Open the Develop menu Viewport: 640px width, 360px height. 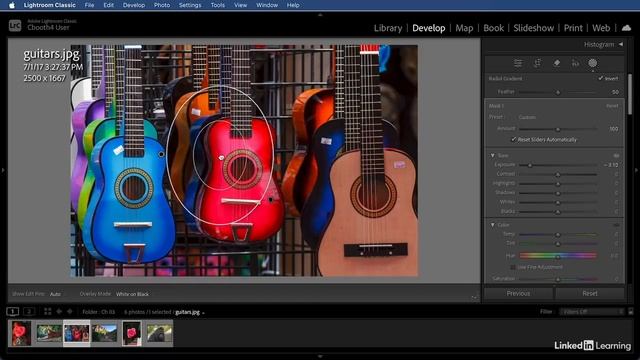pyautogui.click(x=134, y=5)
